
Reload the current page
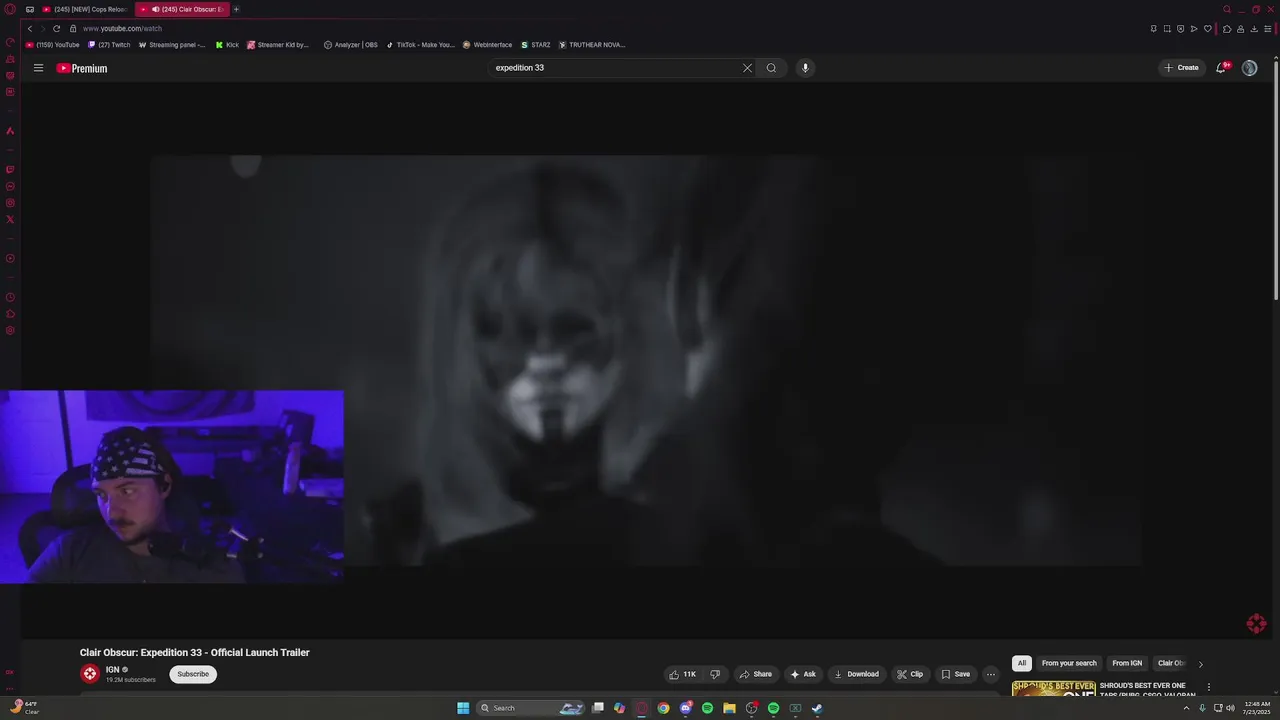pos(56,28)
